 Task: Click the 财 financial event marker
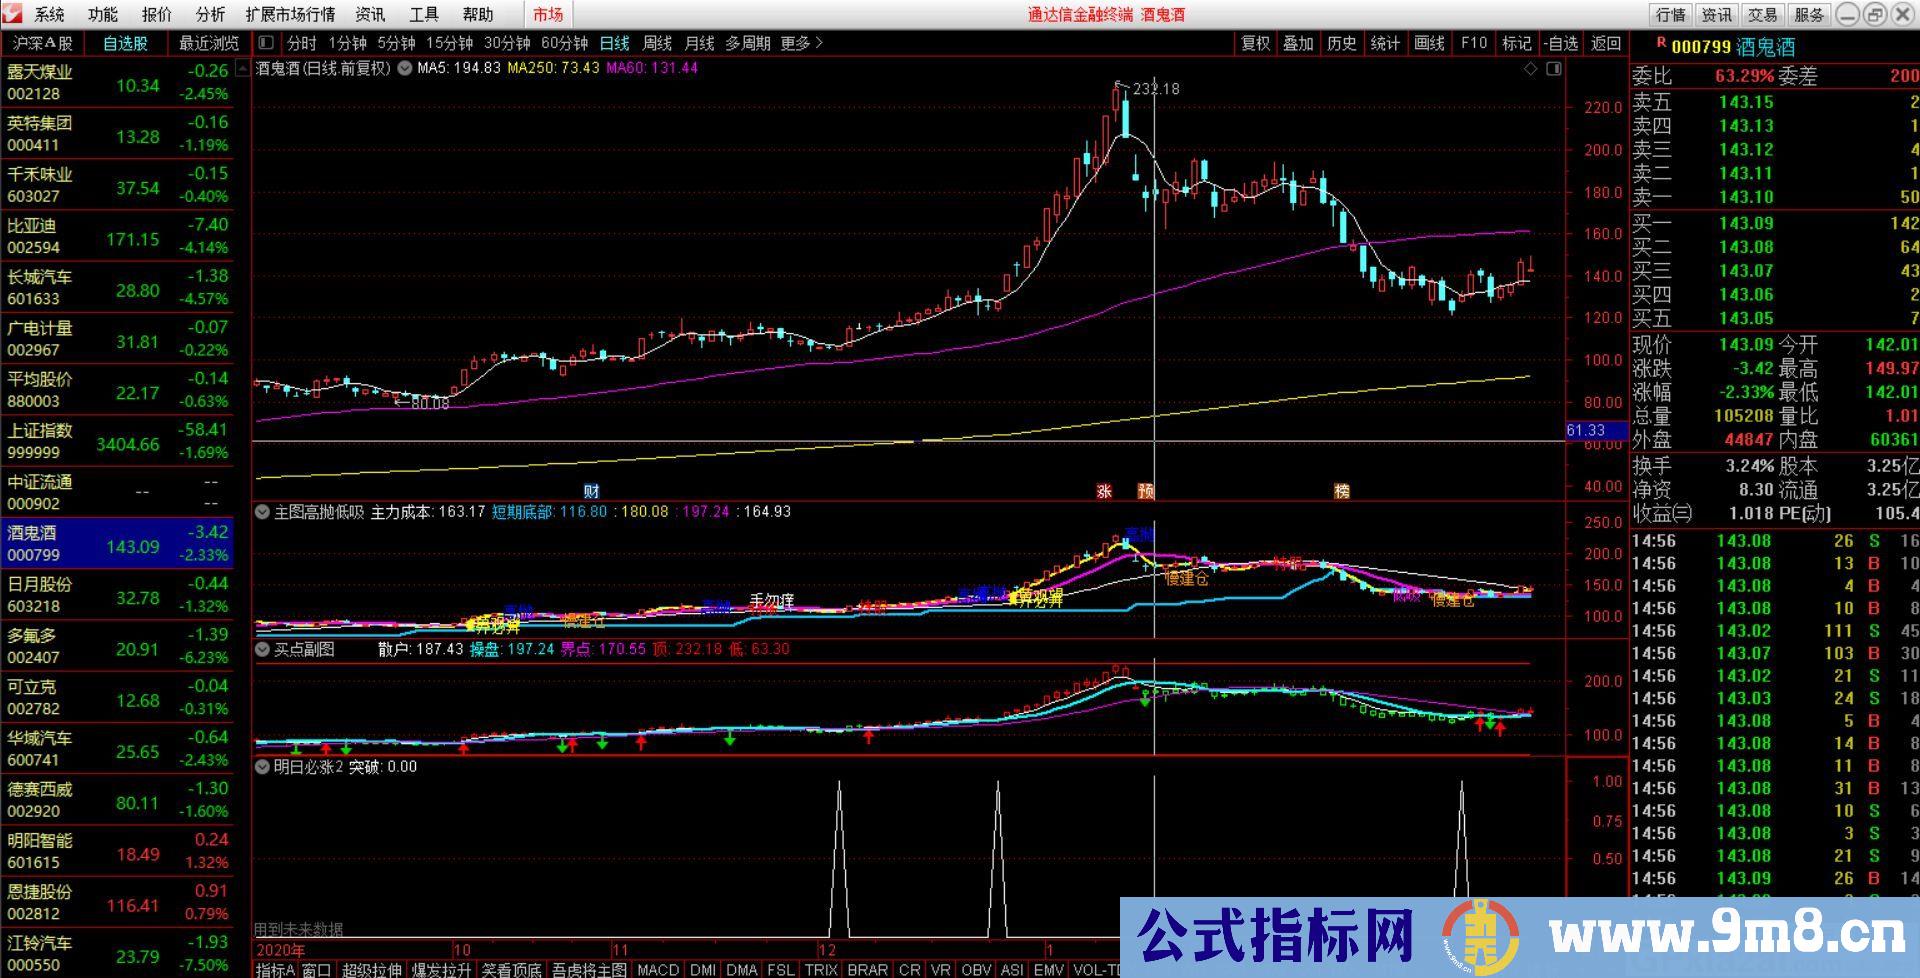(592, 491)
